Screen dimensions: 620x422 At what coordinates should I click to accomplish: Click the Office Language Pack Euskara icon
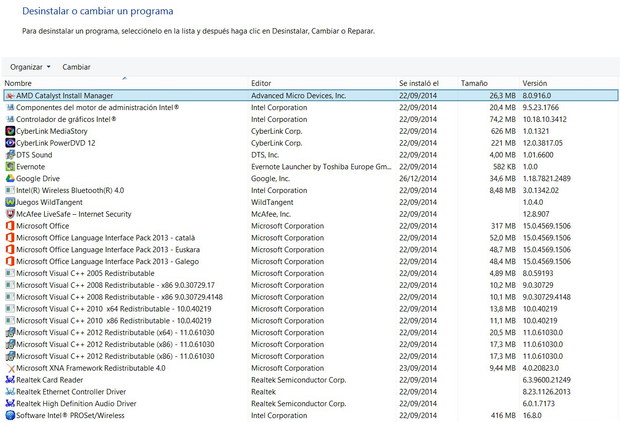tap(10, 250)
